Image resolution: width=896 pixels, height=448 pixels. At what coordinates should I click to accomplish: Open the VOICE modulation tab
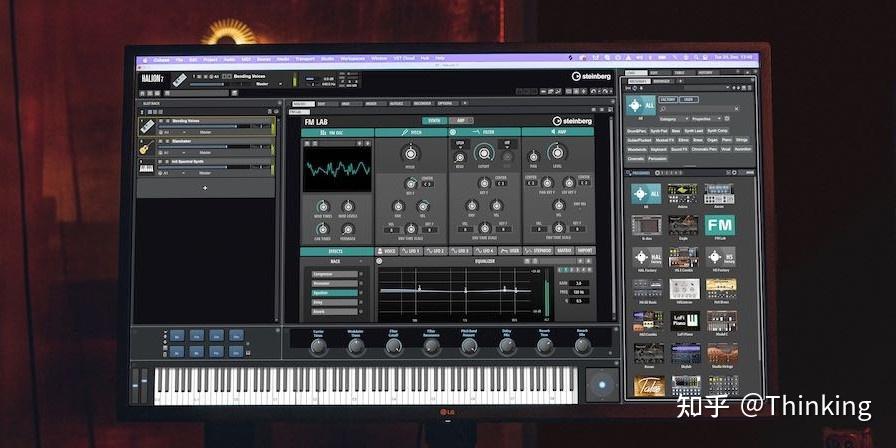tap(386, 251)
